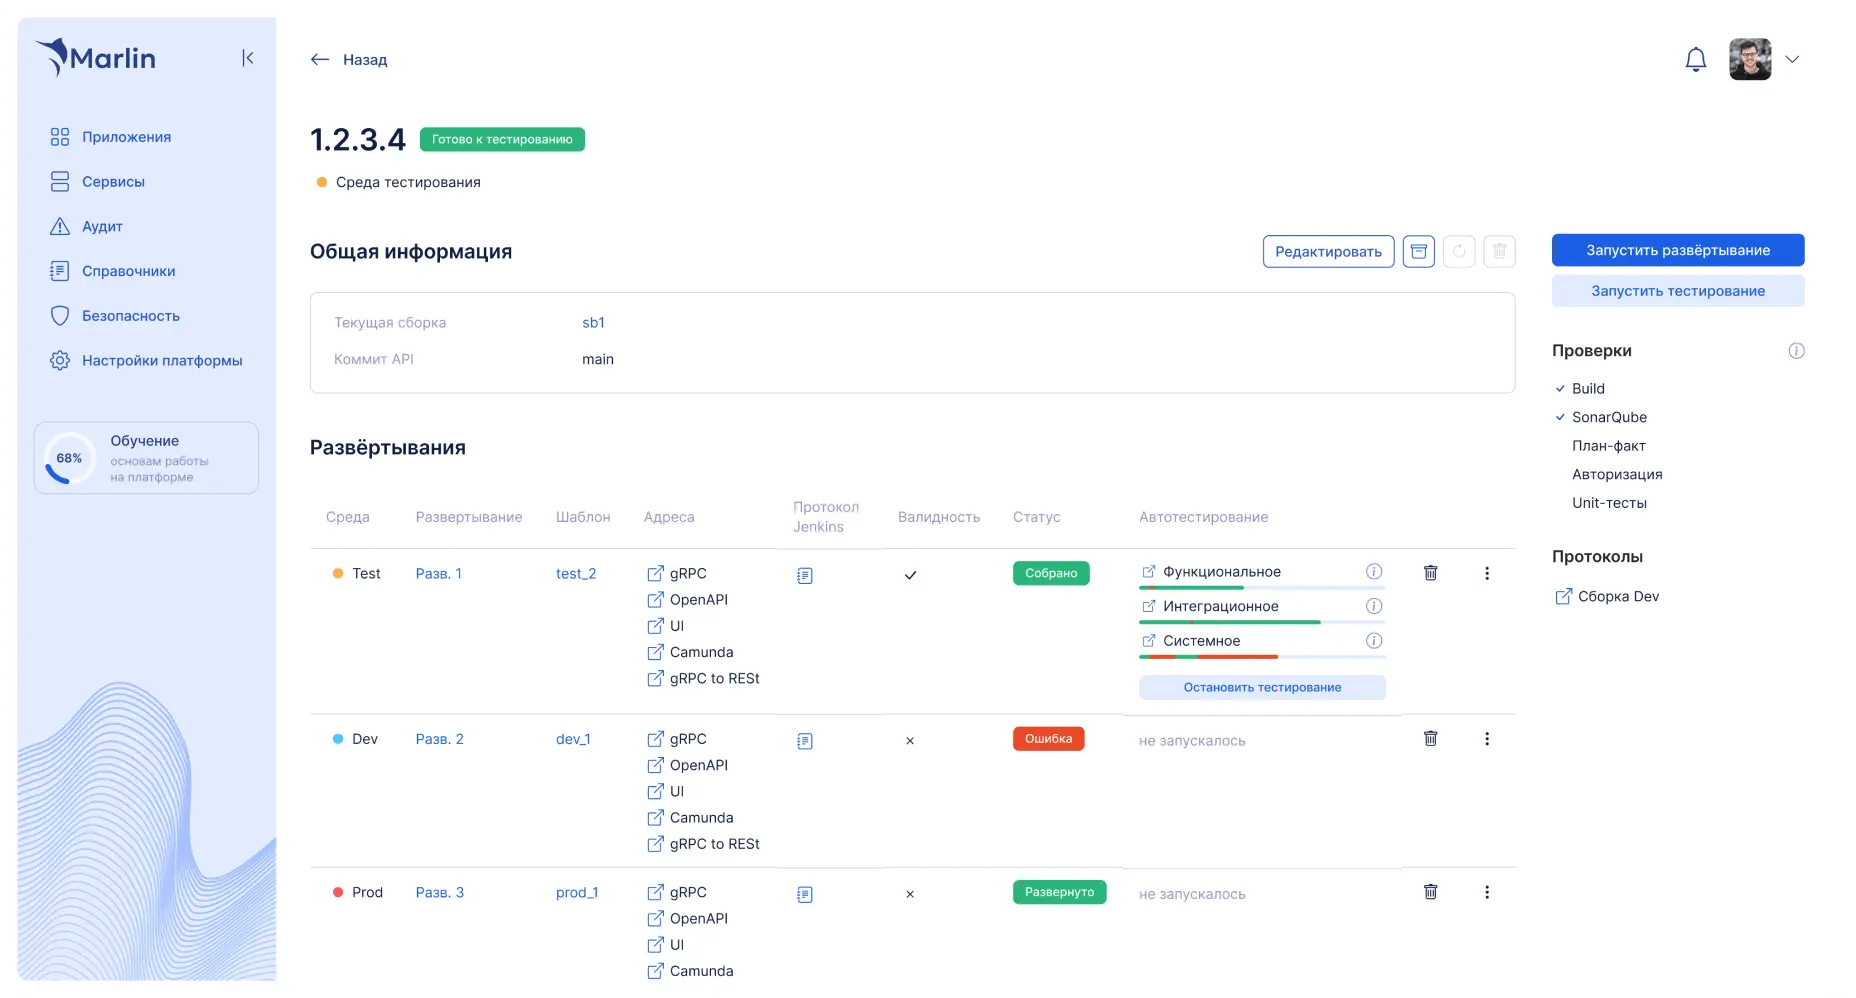Screen dimensions: 1856x998
Task: Open the Приложения menu item
Action: (126, 137)
